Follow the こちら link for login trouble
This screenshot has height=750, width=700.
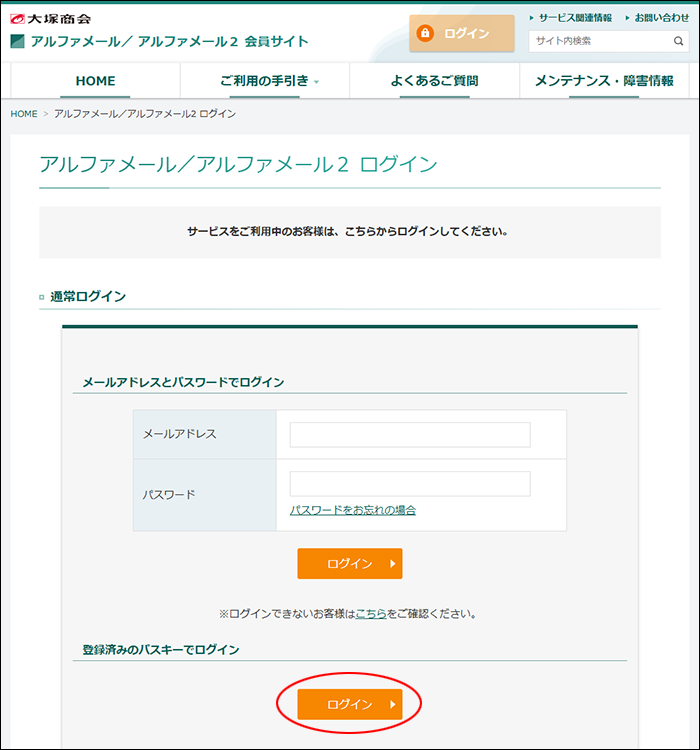point(371,613)
